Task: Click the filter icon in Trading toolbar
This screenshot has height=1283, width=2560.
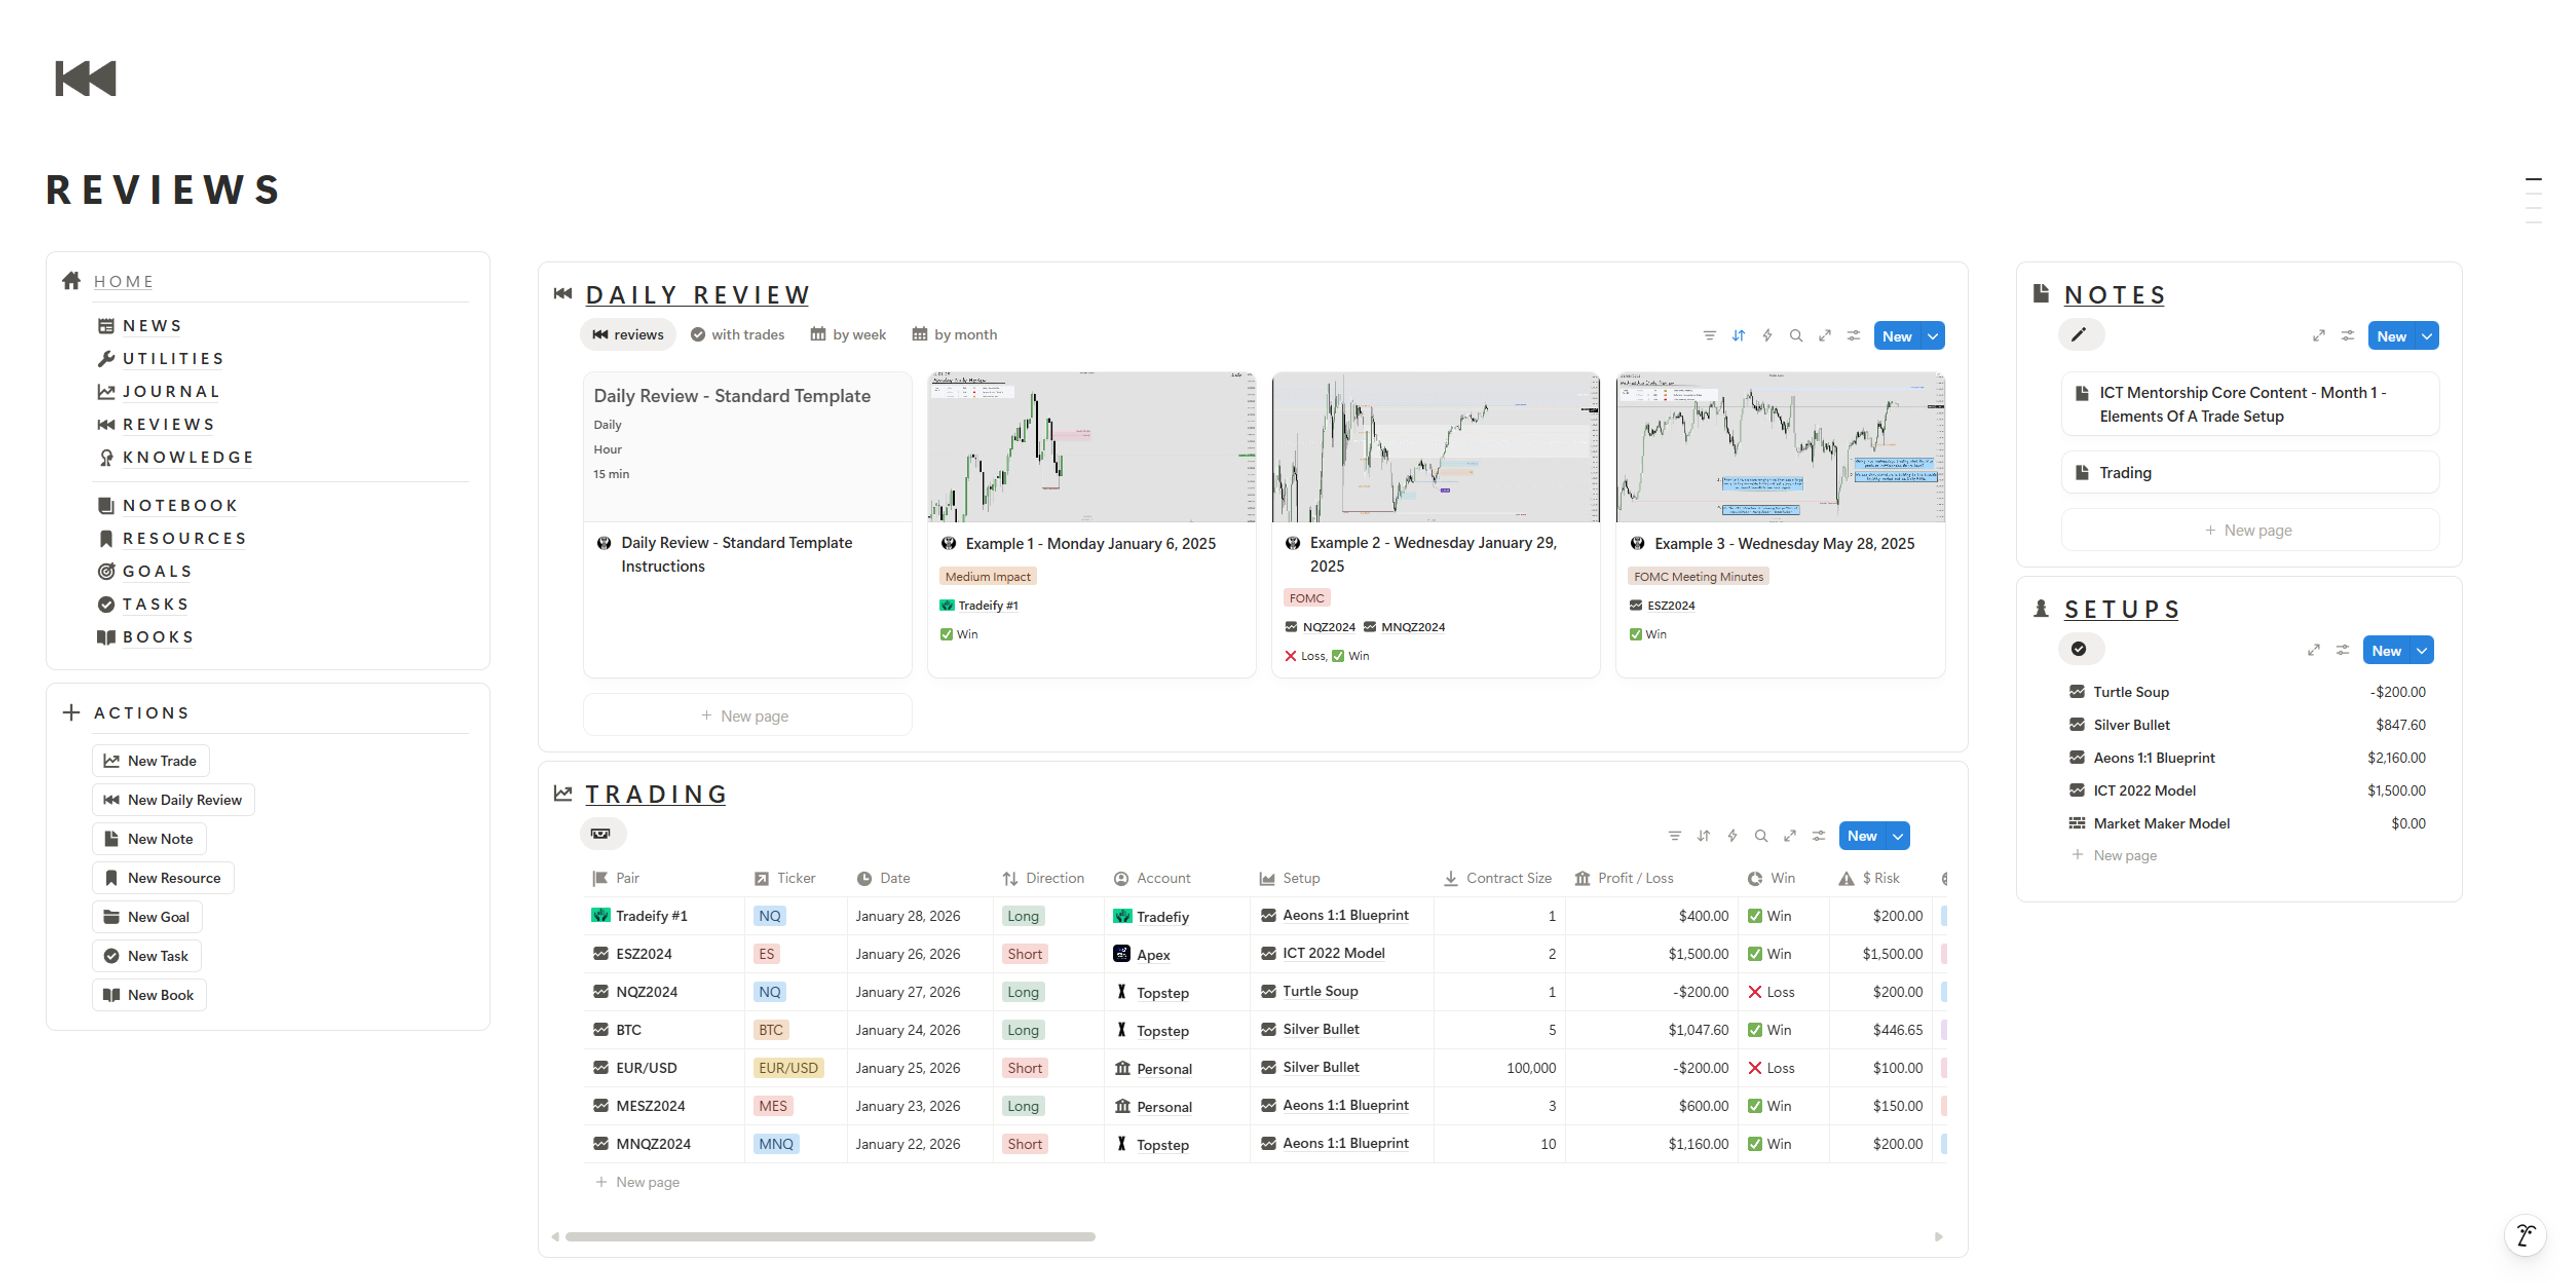Action: point(1674,836)
